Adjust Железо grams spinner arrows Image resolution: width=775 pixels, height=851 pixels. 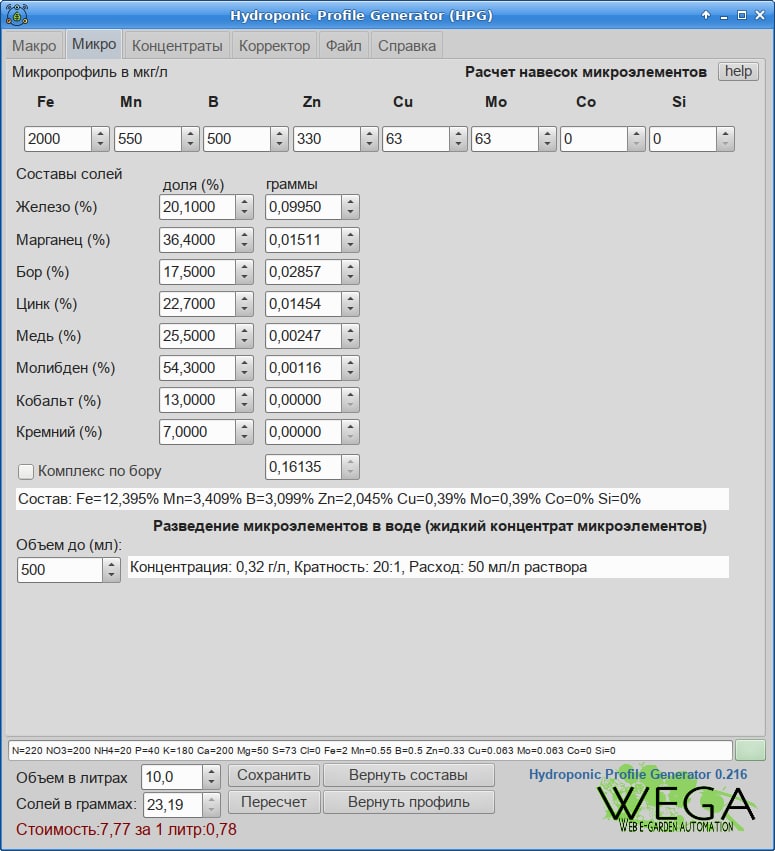(351, 207)
